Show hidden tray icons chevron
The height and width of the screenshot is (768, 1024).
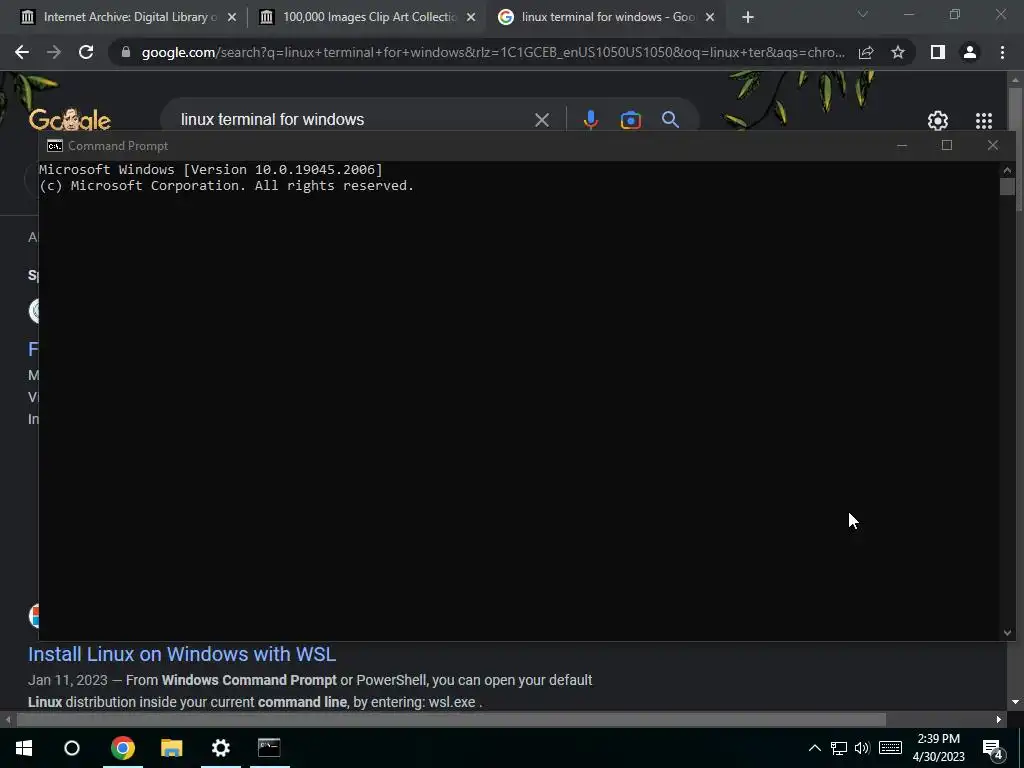click(x=814, y=748)
